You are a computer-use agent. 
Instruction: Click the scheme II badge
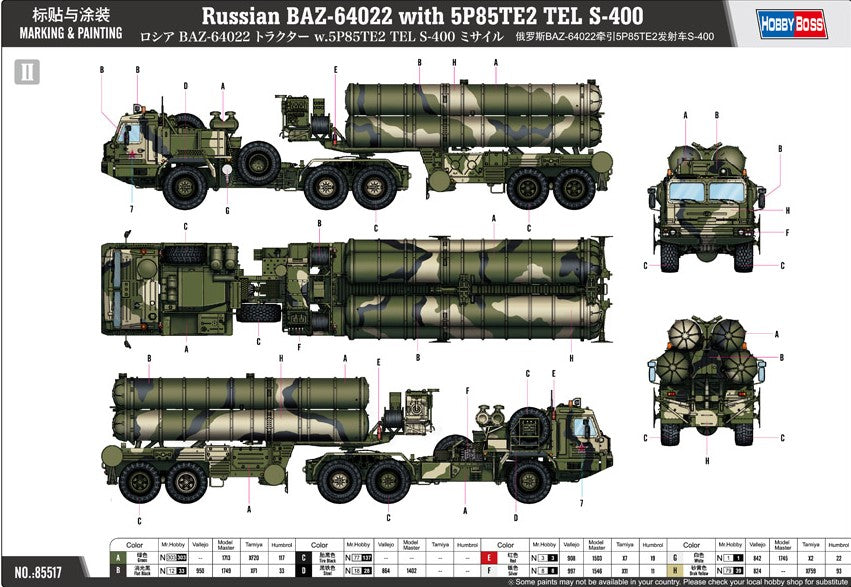[27, 72]
